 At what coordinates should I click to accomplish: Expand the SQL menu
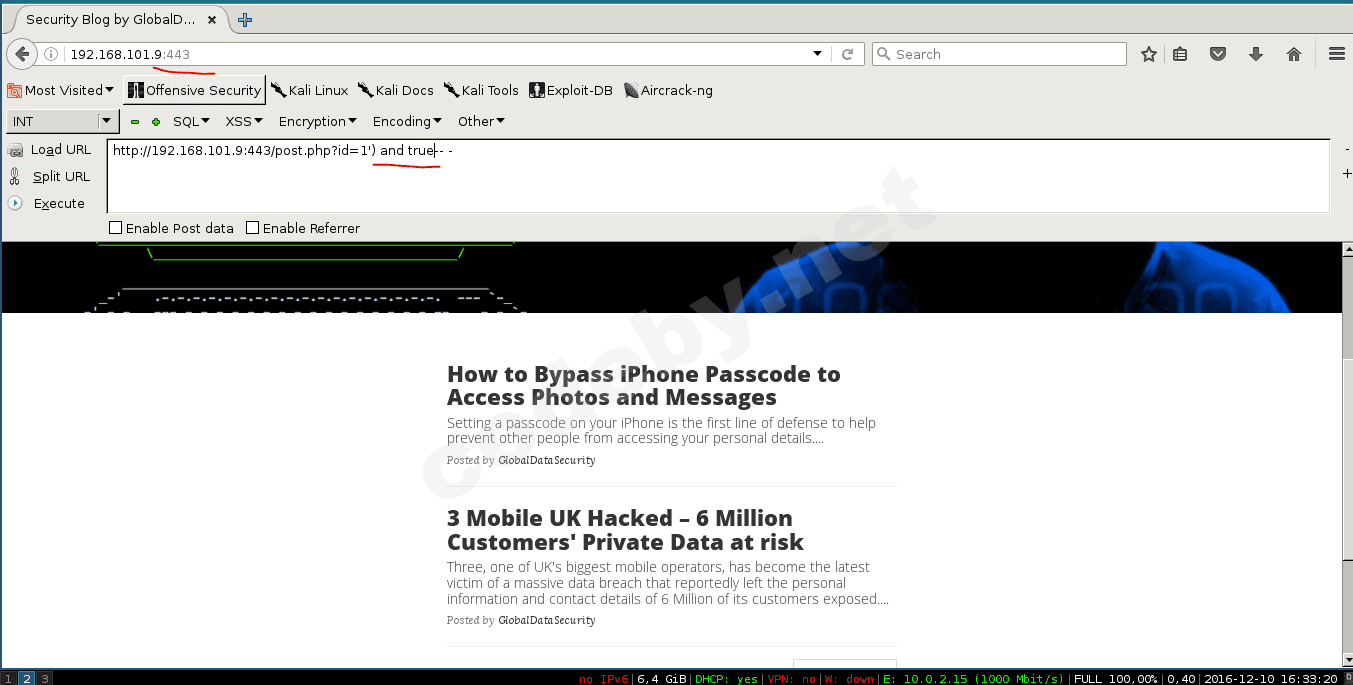tap(191, 121)
